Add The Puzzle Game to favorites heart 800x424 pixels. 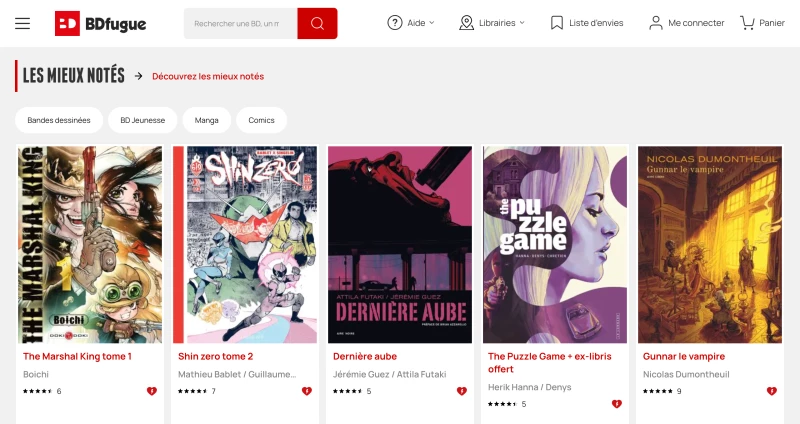point(617,404)
